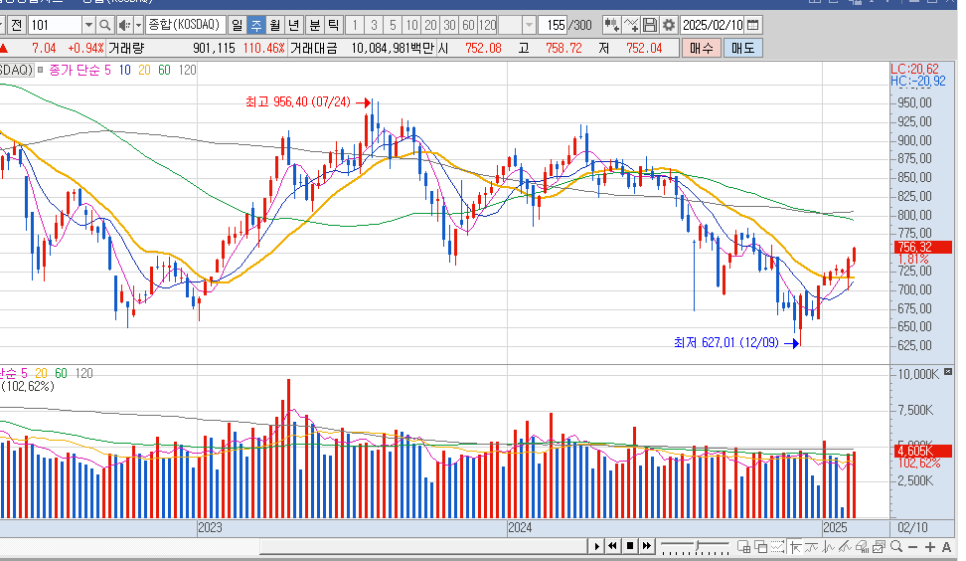Click the zoom magnifier icon in bottom toolbar
966x561 pixels.
point(896,546)
